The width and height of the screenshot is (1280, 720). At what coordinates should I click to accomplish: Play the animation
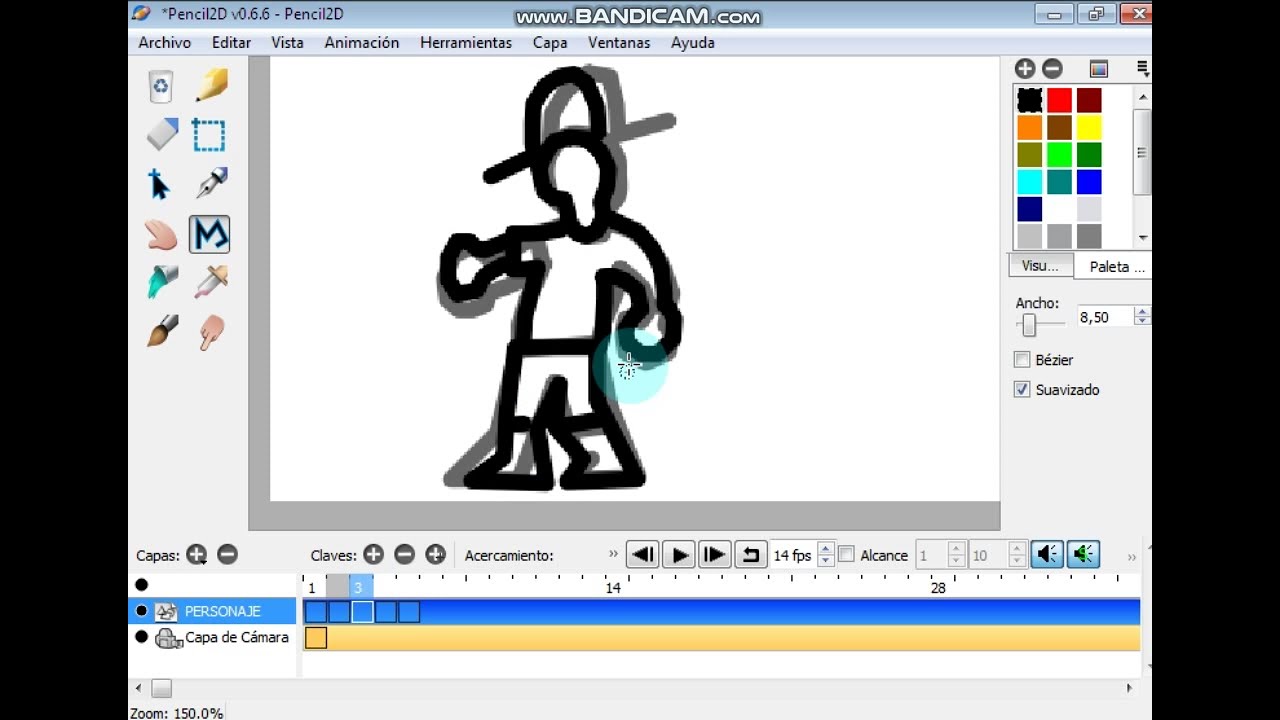click(678, 554)
